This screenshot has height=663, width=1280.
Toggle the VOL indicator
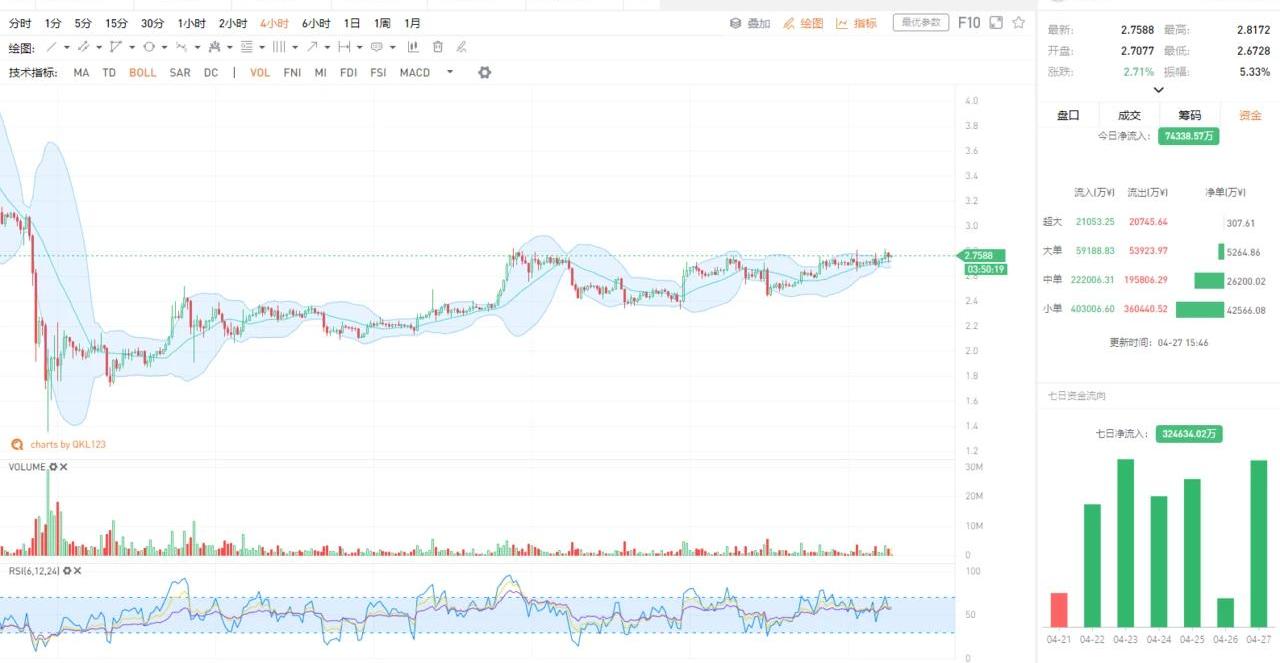click(260, 73)
